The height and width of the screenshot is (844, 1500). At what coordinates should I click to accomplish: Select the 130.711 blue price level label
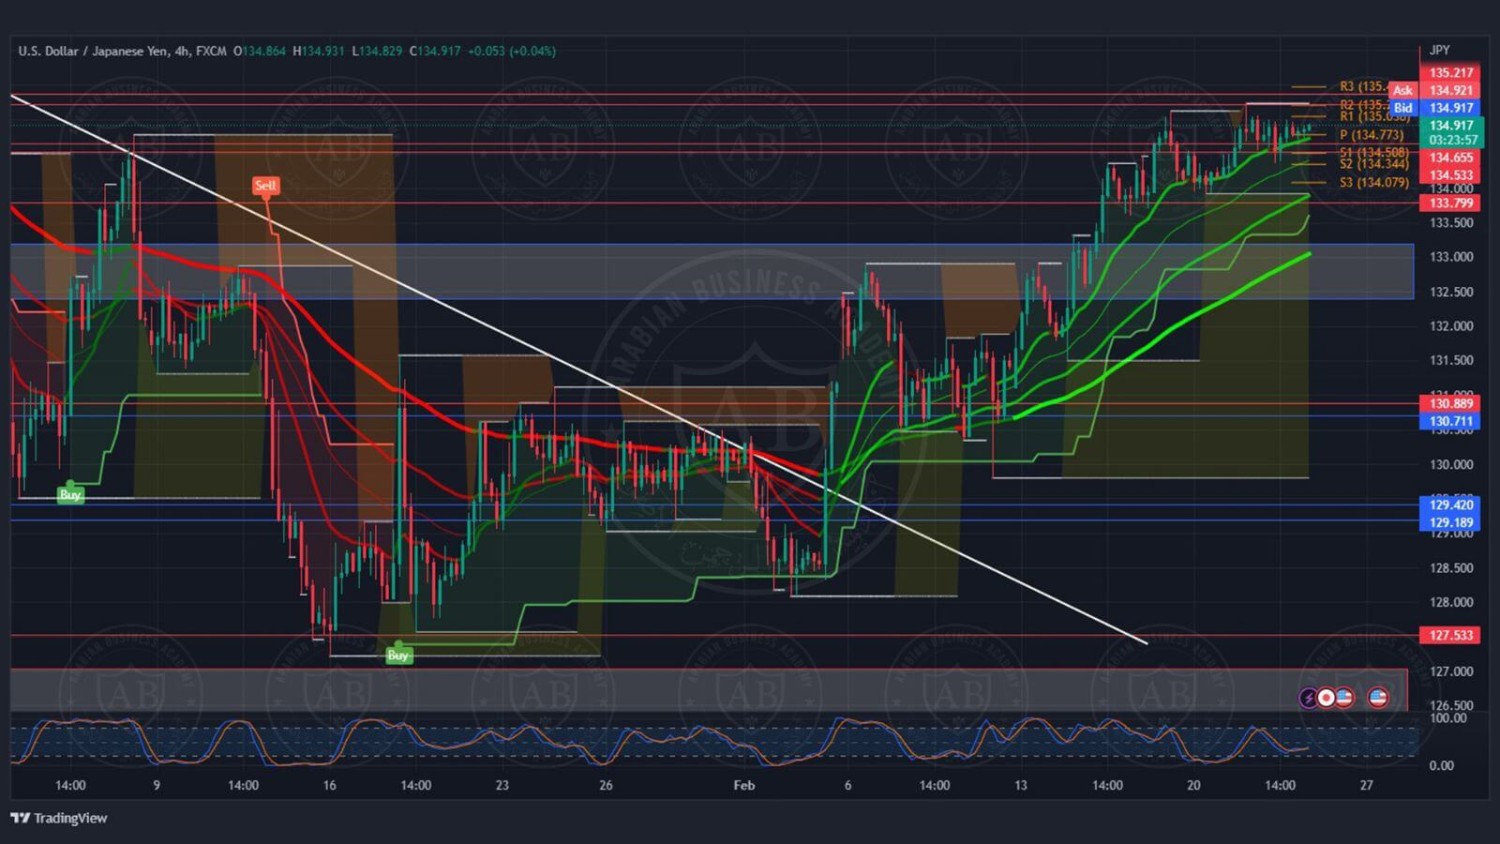(1451, 422)
